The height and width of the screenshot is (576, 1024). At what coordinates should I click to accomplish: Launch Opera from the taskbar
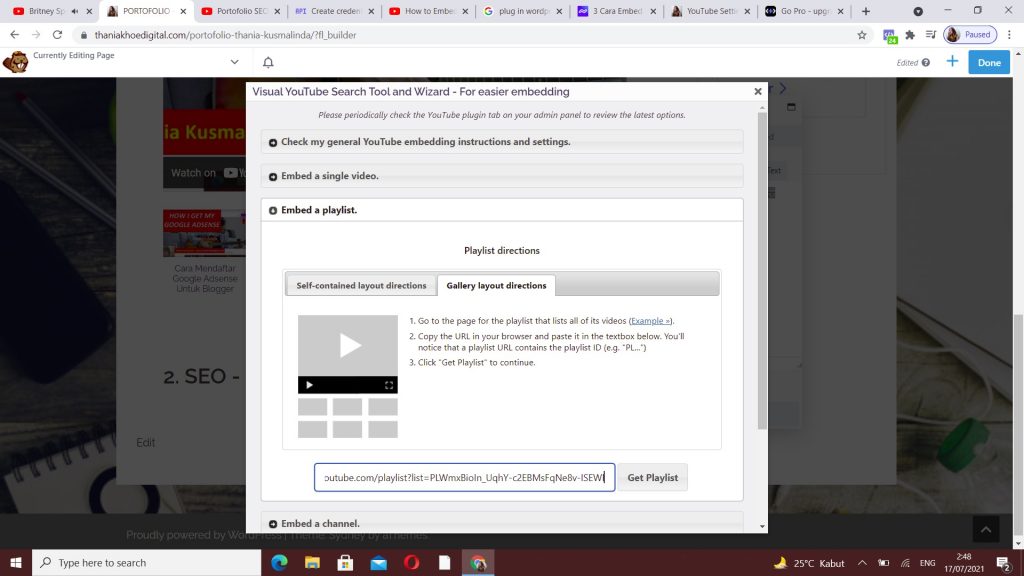pos(411,562)
